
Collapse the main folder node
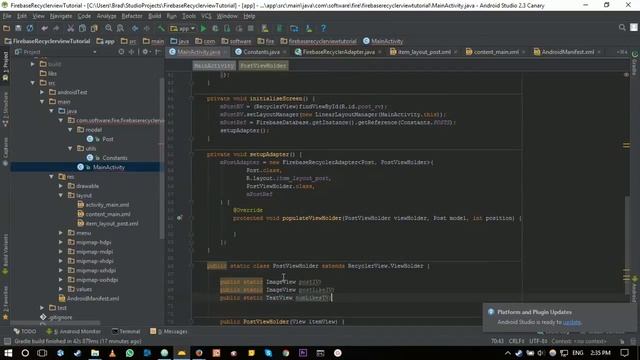pyautogui.click(x=42, y=102)
